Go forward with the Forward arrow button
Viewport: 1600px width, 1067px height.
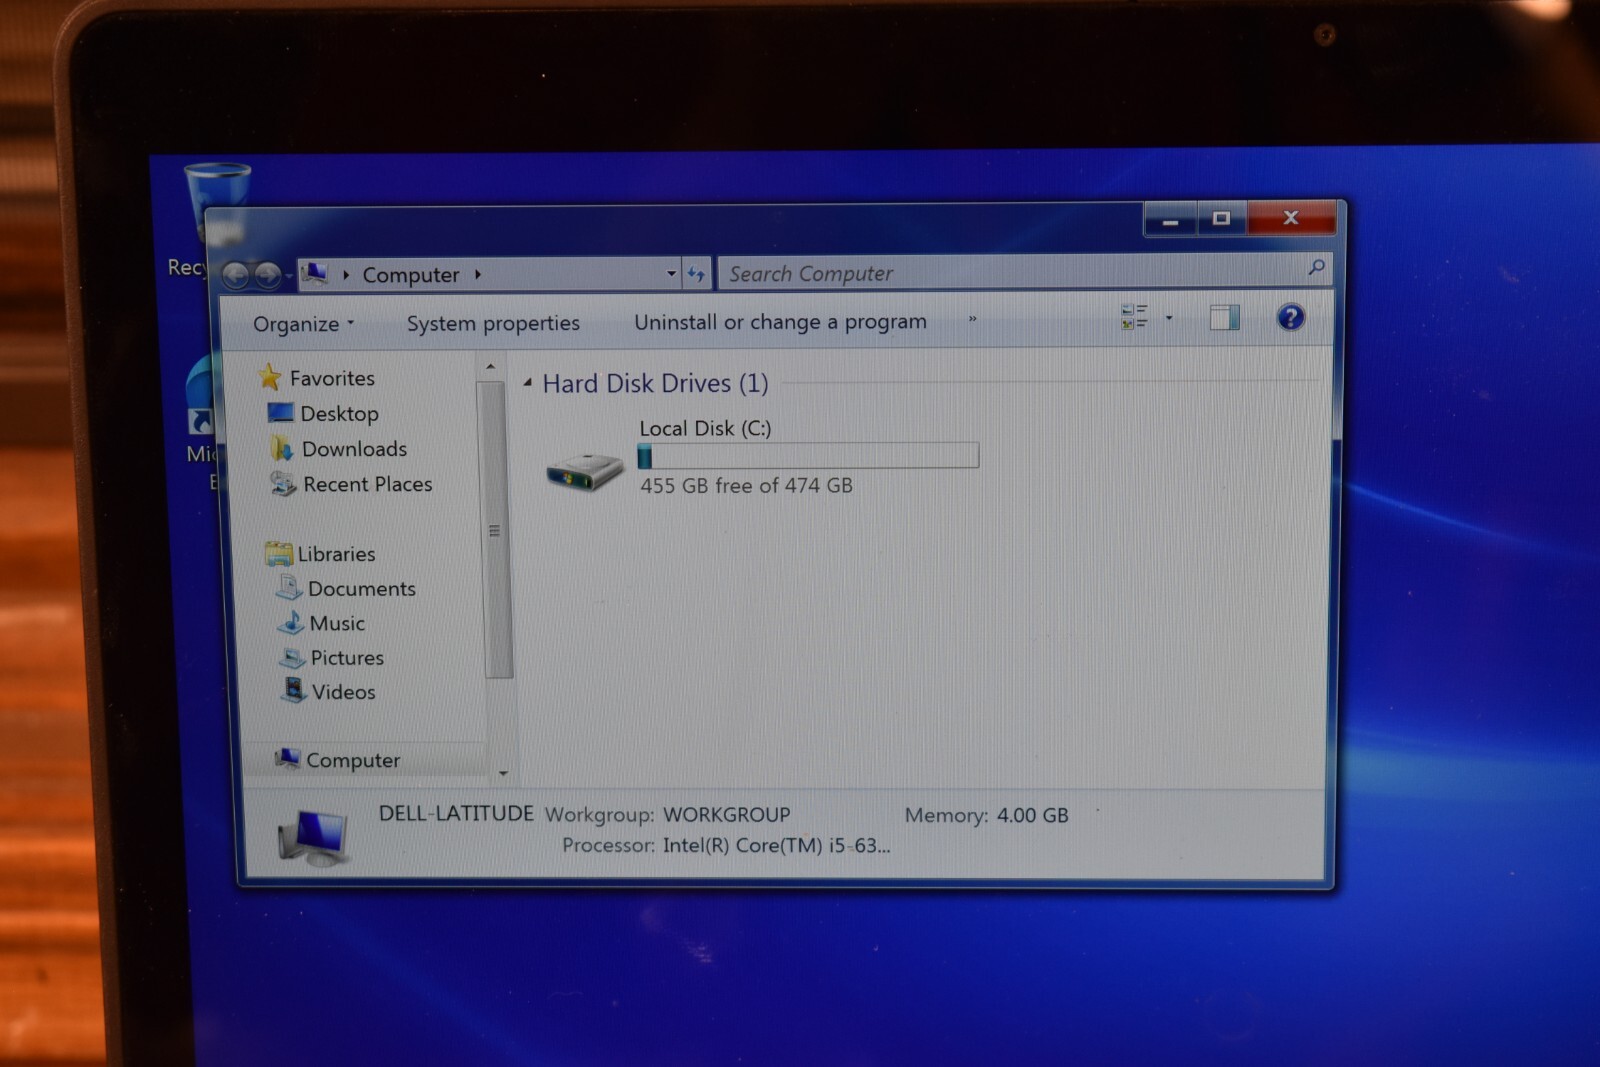(x=267, y=275)
